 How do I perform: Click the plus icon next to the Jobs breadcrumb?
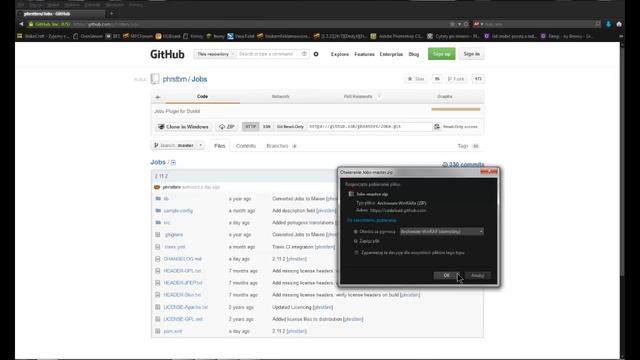tap(173, 162)
